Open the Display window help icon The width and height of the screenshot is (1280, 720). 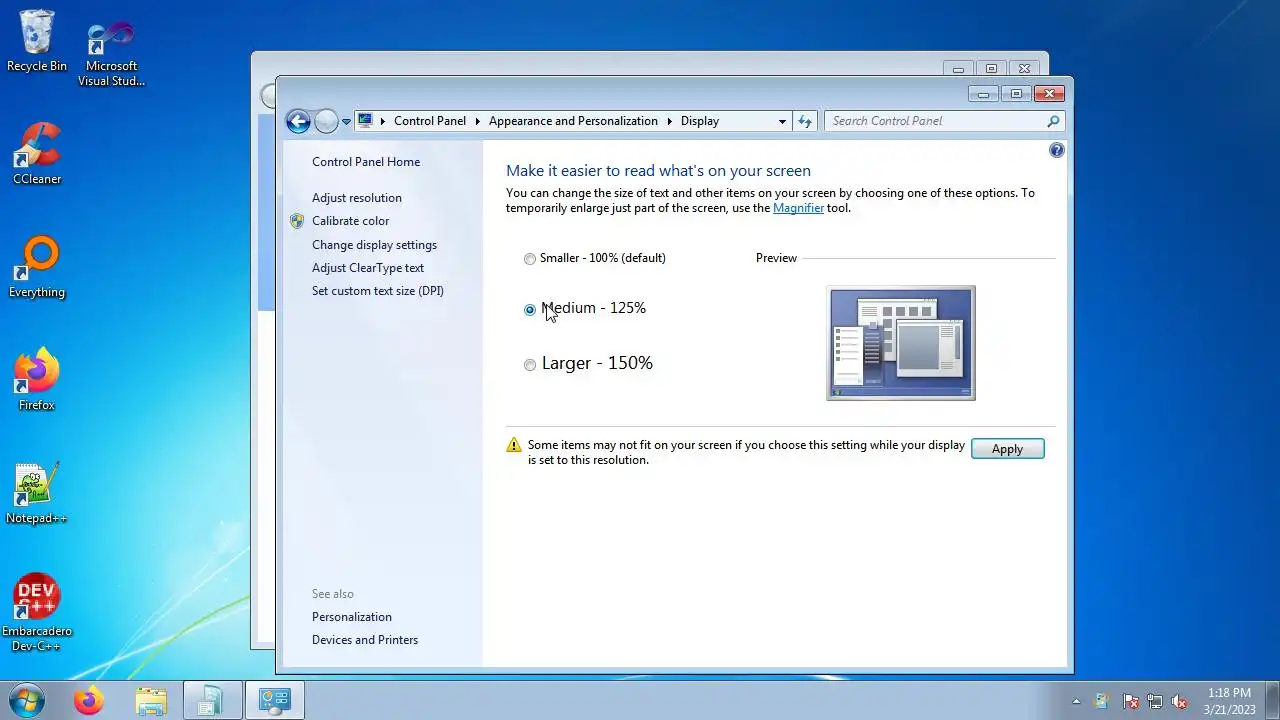[1057, 150]
